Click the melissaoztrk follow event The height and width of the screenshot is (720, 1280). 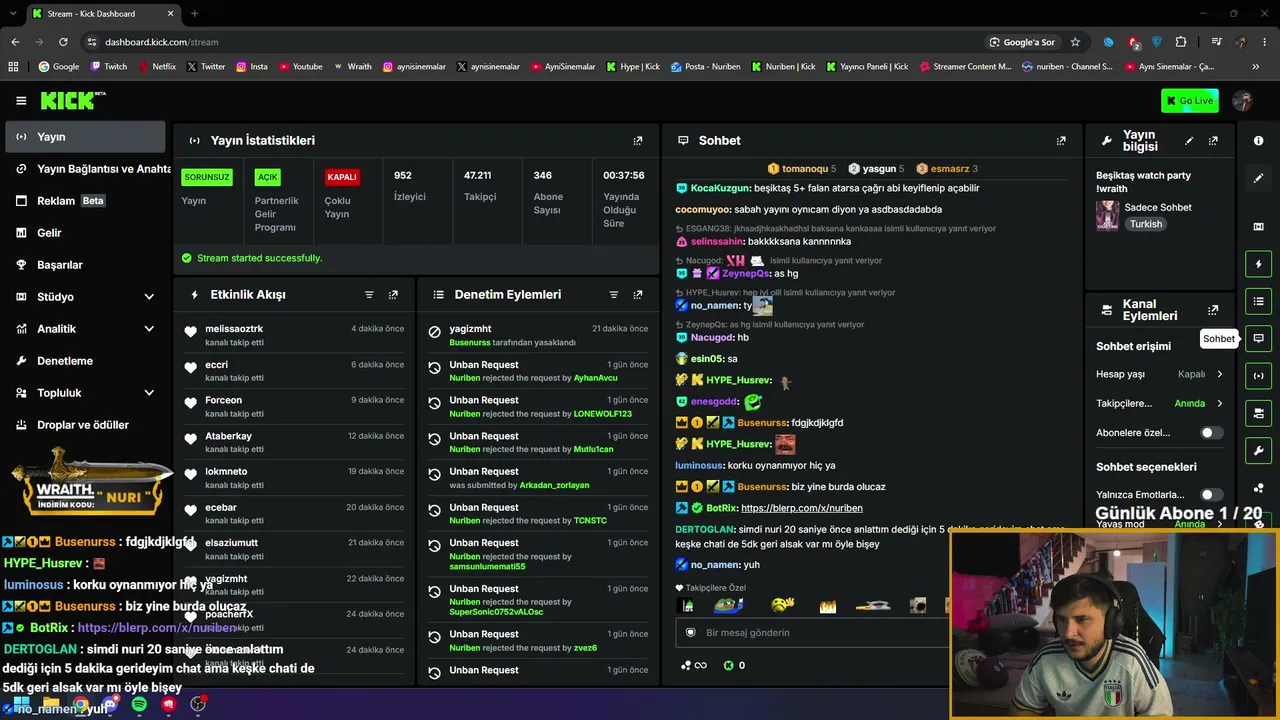294,335
